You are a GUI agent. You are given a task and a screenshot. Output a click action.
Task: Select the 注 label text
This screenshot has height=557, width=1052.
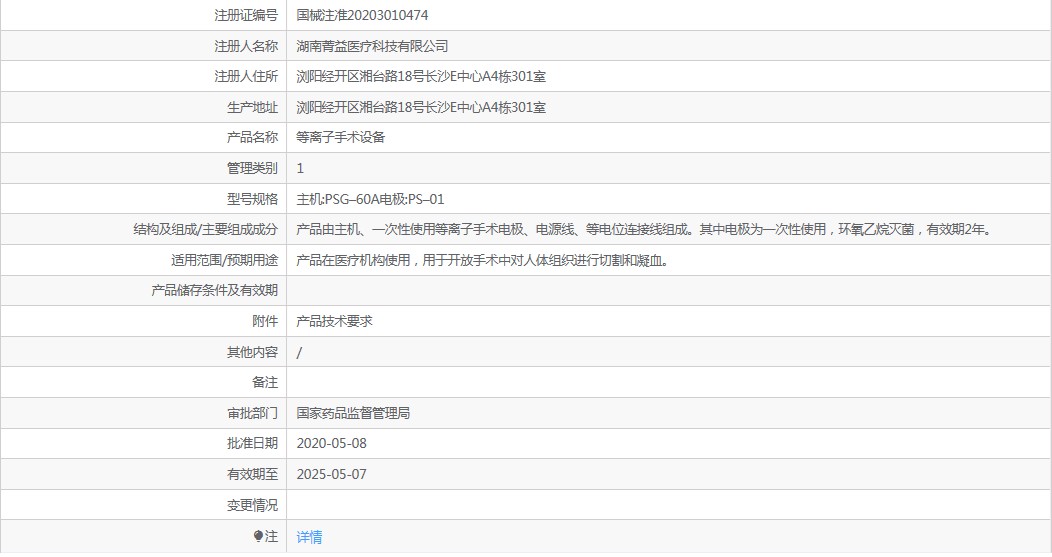tap(271, 536)
